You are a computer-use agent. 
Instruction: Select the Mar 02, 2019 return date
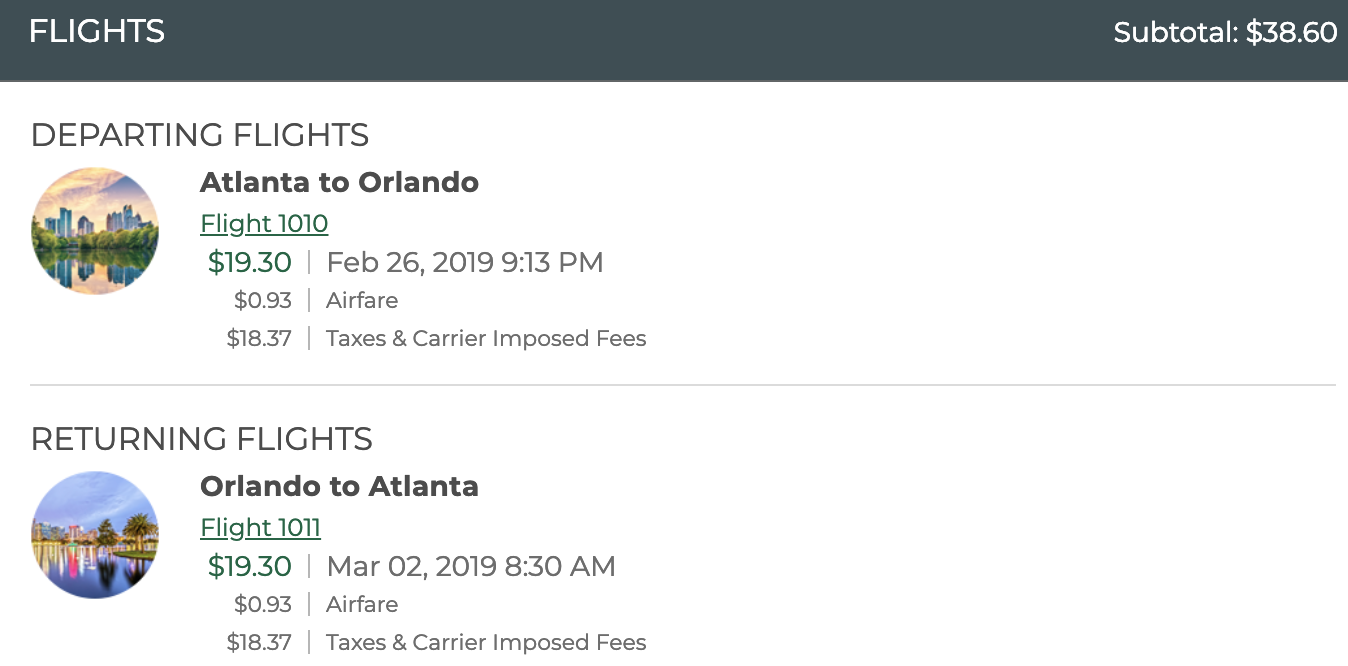pos(470,565)
